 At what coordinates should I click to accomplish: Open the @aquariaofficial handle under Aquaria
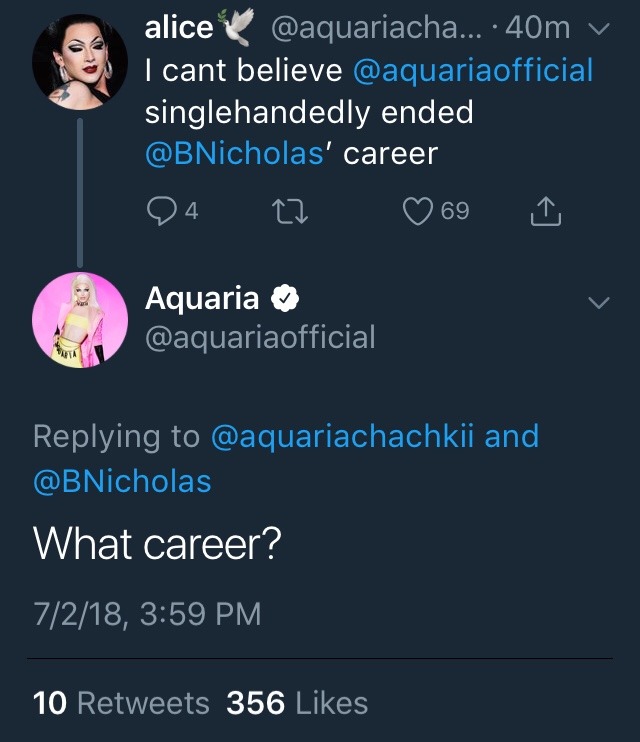260,337
